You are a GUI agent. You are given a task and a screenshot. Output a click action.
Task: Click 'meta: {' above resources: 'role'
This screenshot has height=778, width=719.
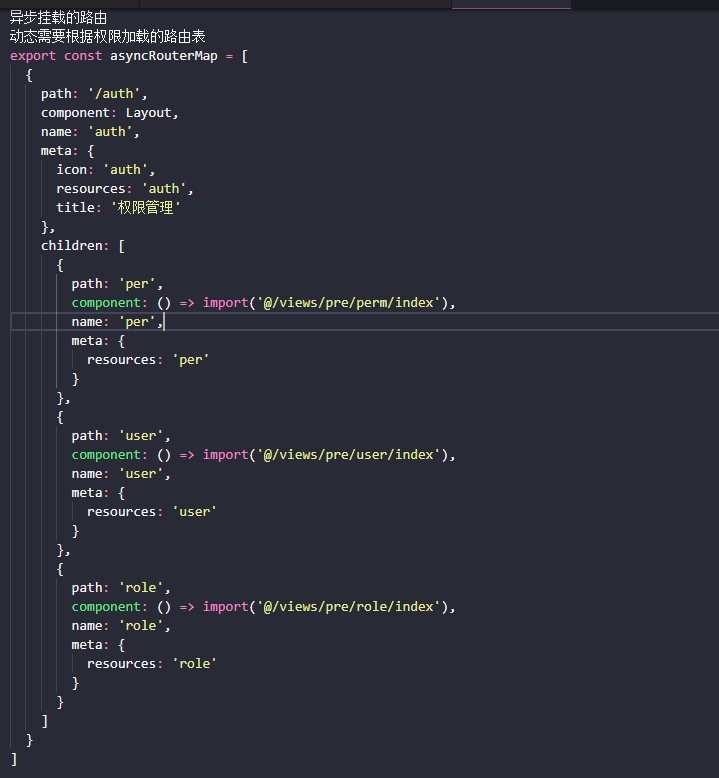click(98, 645)
